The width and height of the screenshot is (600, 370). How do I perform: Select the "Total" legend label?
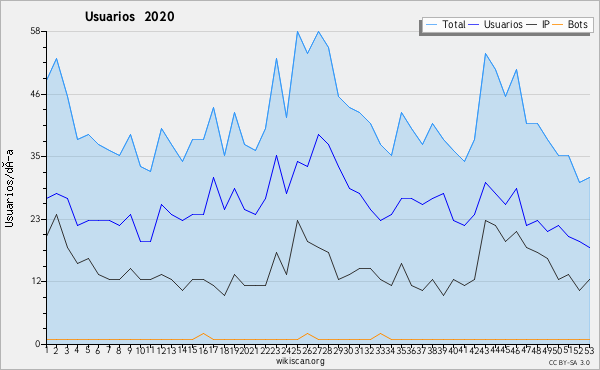click(x=453, y=24)
